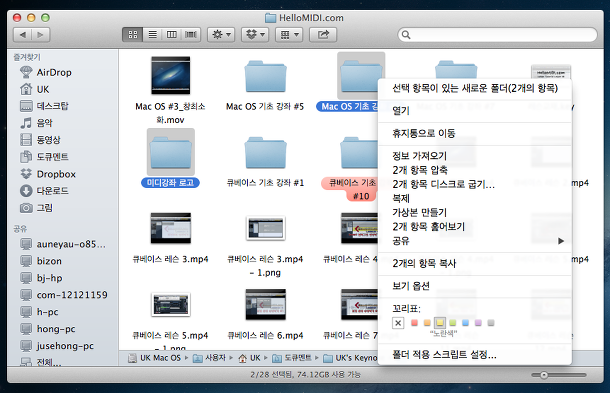Select shared computer hong-pc

click(x=47, y=329)
